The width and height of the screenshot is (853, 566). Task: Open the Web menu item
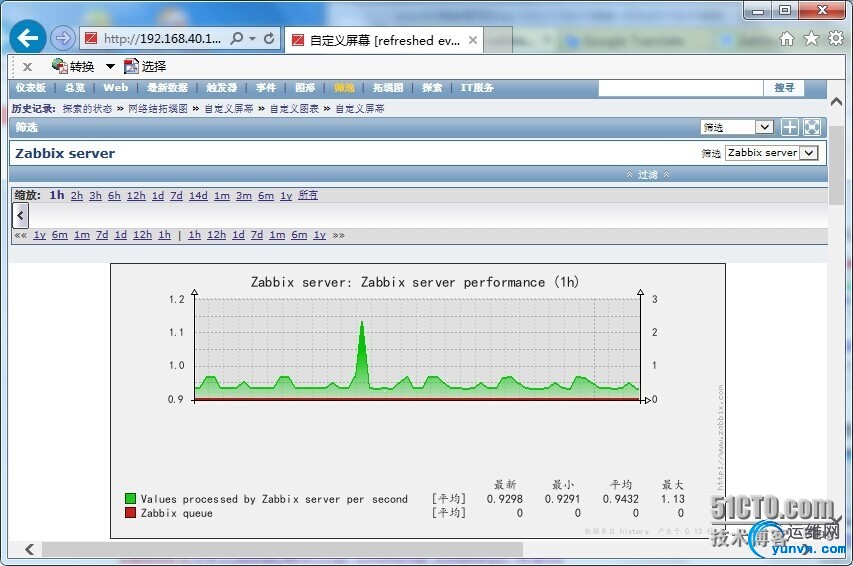click(115, 88)
